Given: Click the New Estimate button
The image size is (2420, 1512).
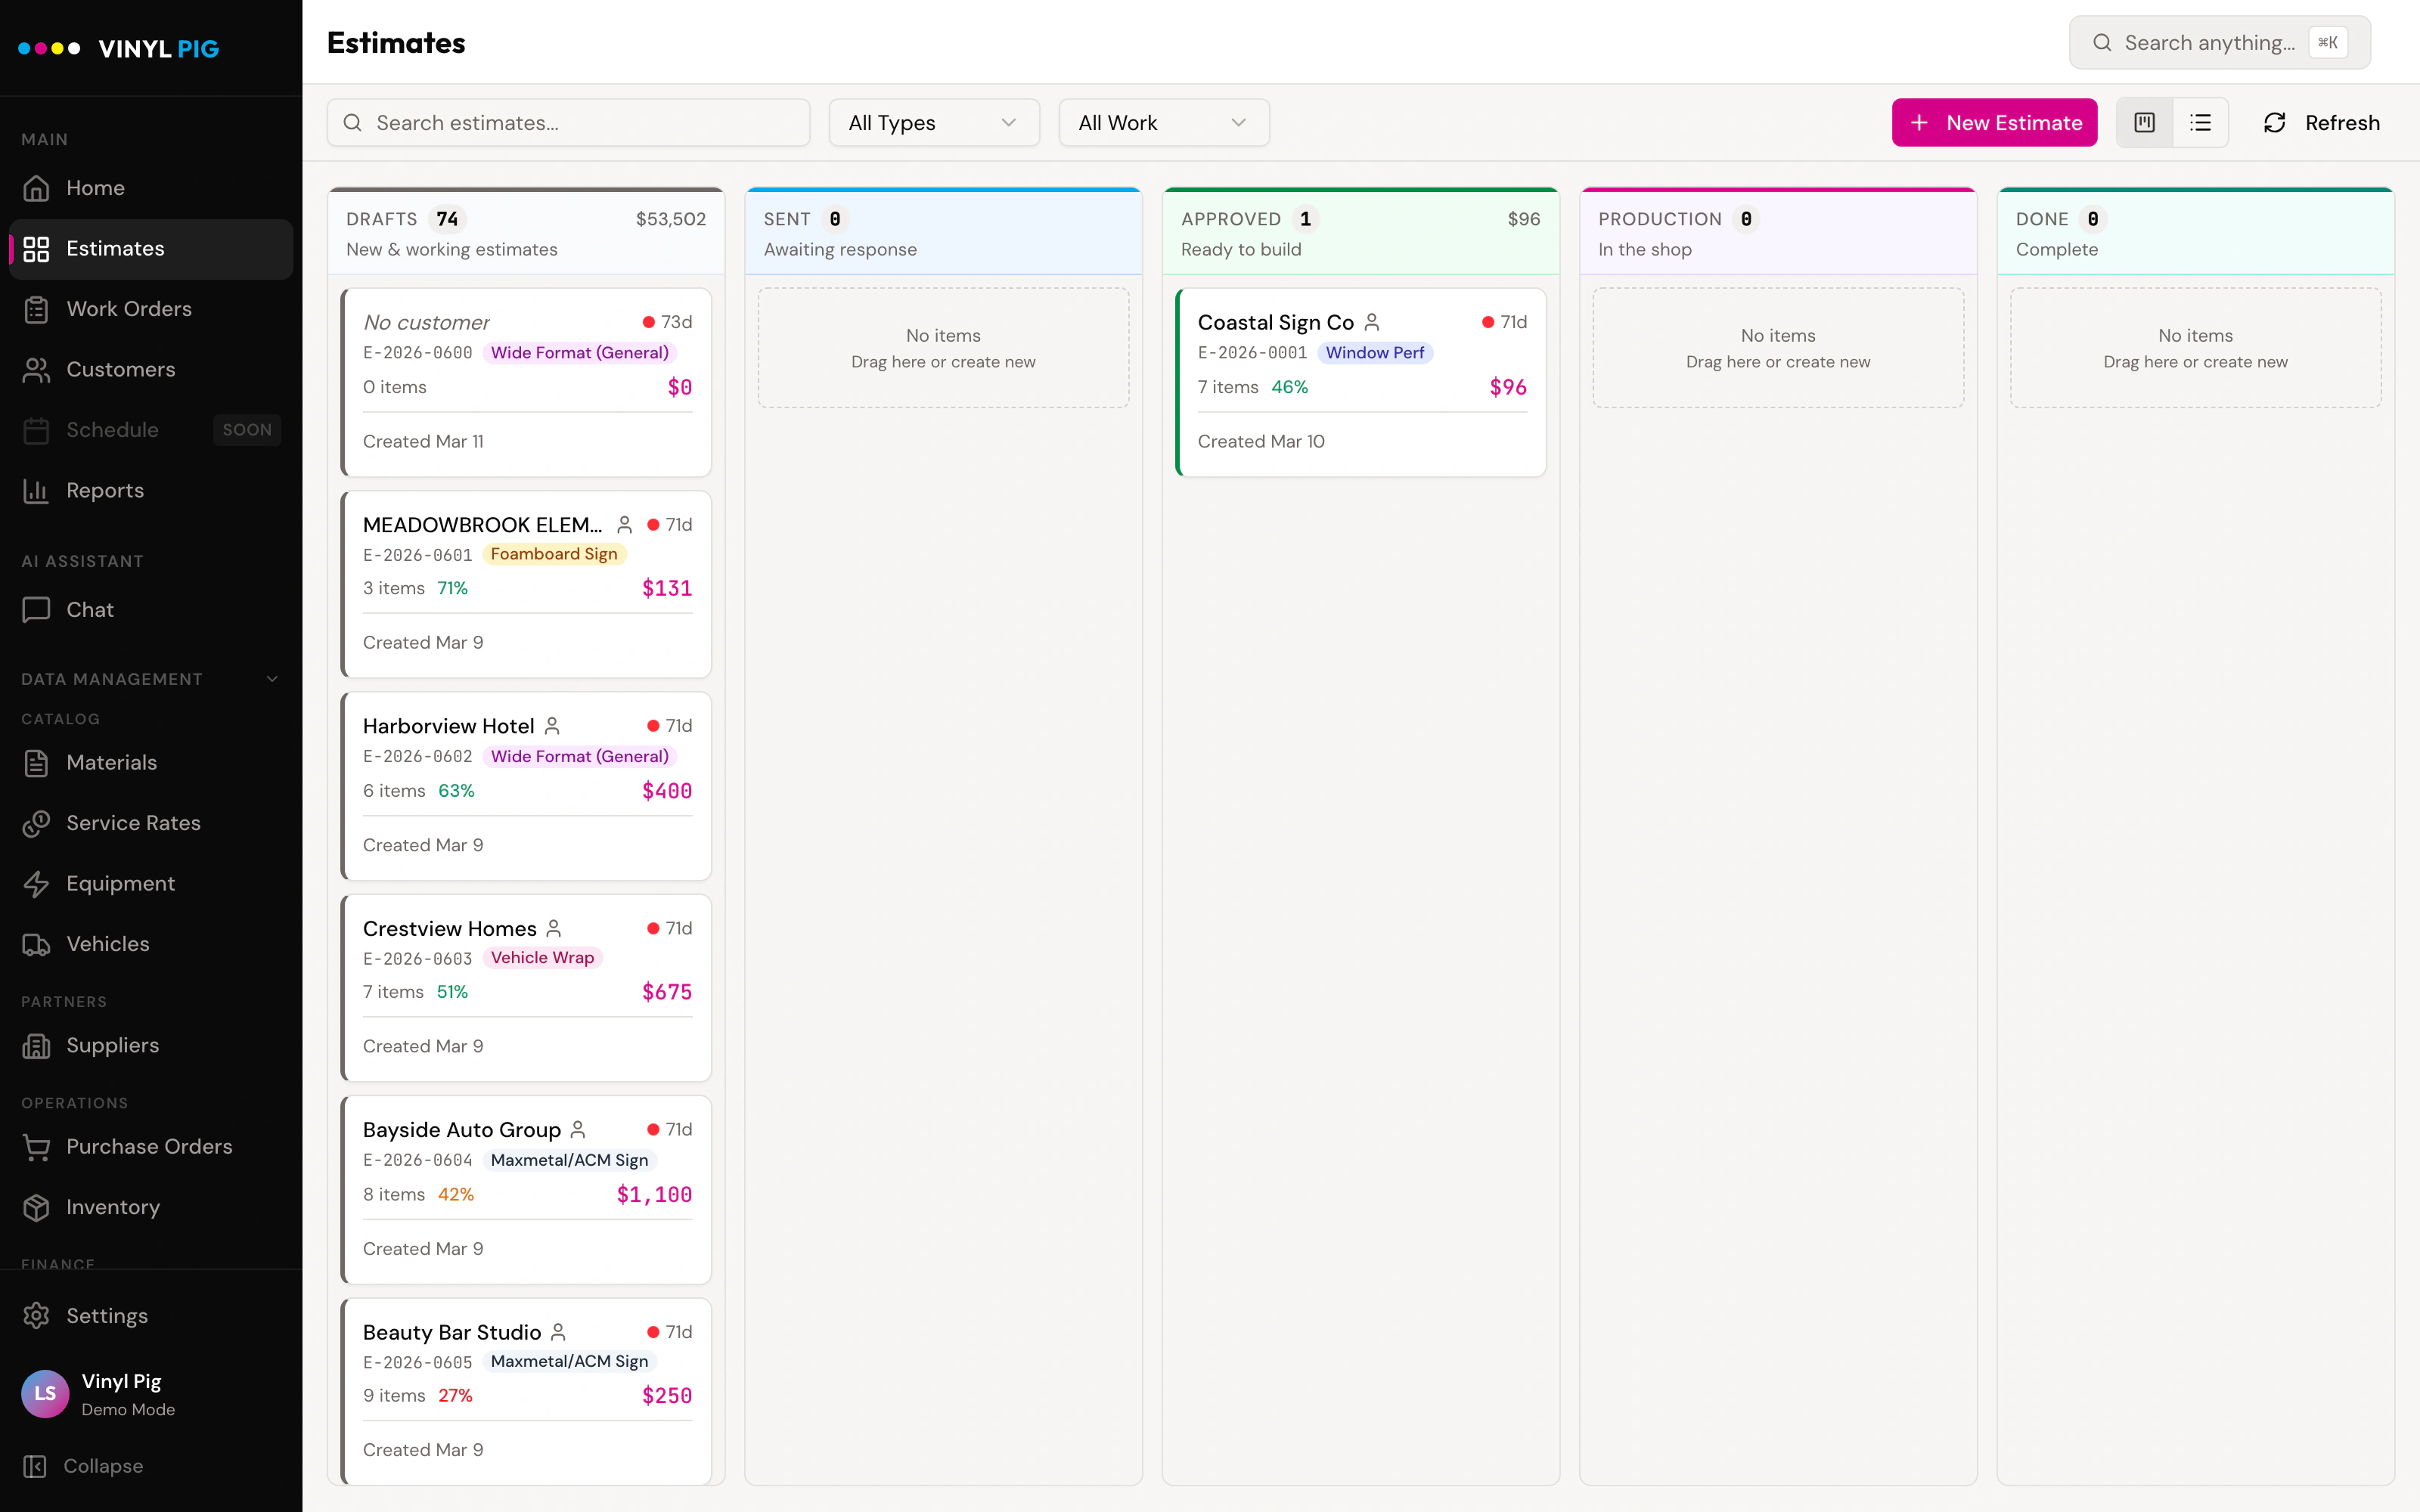Looking at the screenshot, I should click(x=1994, y=123).
